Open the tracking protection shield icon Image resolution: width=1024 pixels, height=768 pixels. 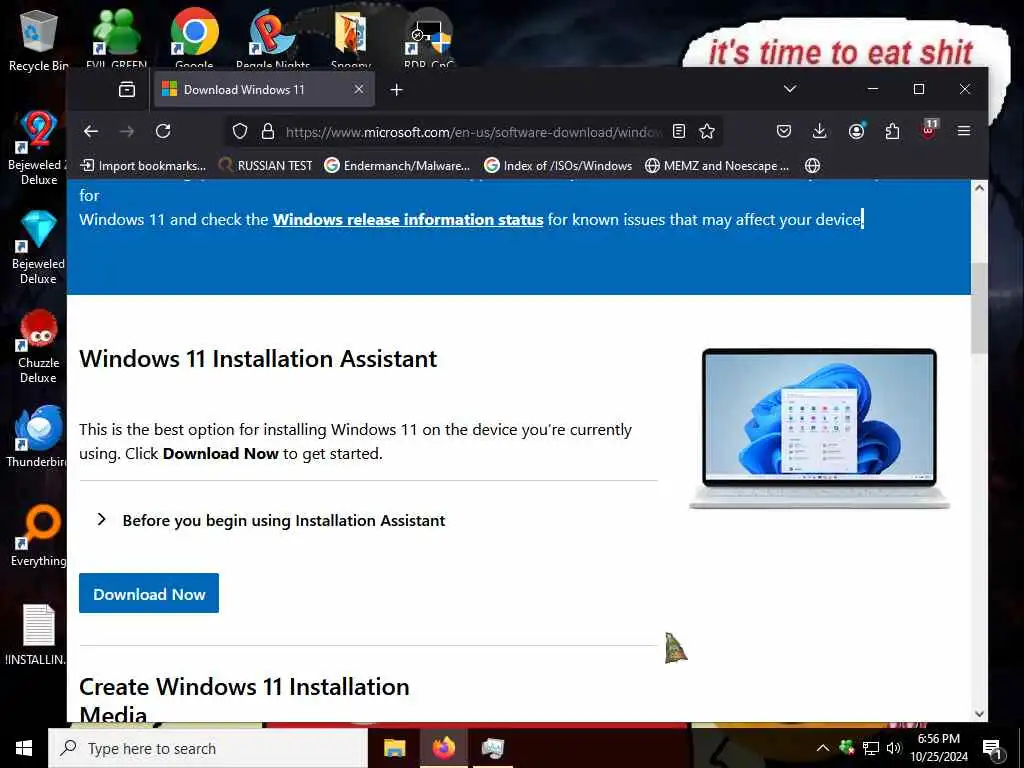[240, 131]
